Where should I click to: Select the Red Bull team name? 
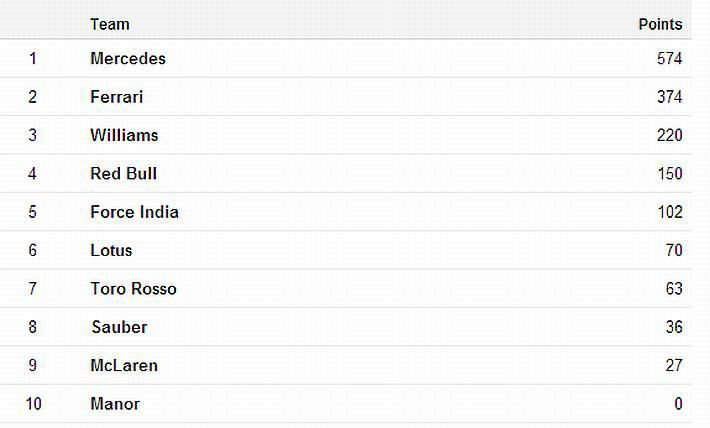pyautogui.click(x=123, y=174)
